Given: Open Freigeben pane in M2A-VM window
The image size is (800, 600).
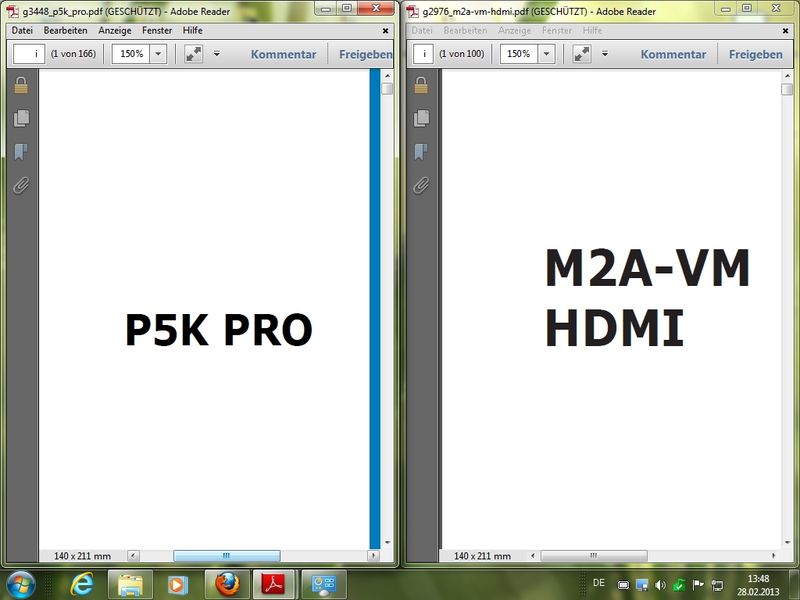Looking at the screenshot, I should (756, 54).
